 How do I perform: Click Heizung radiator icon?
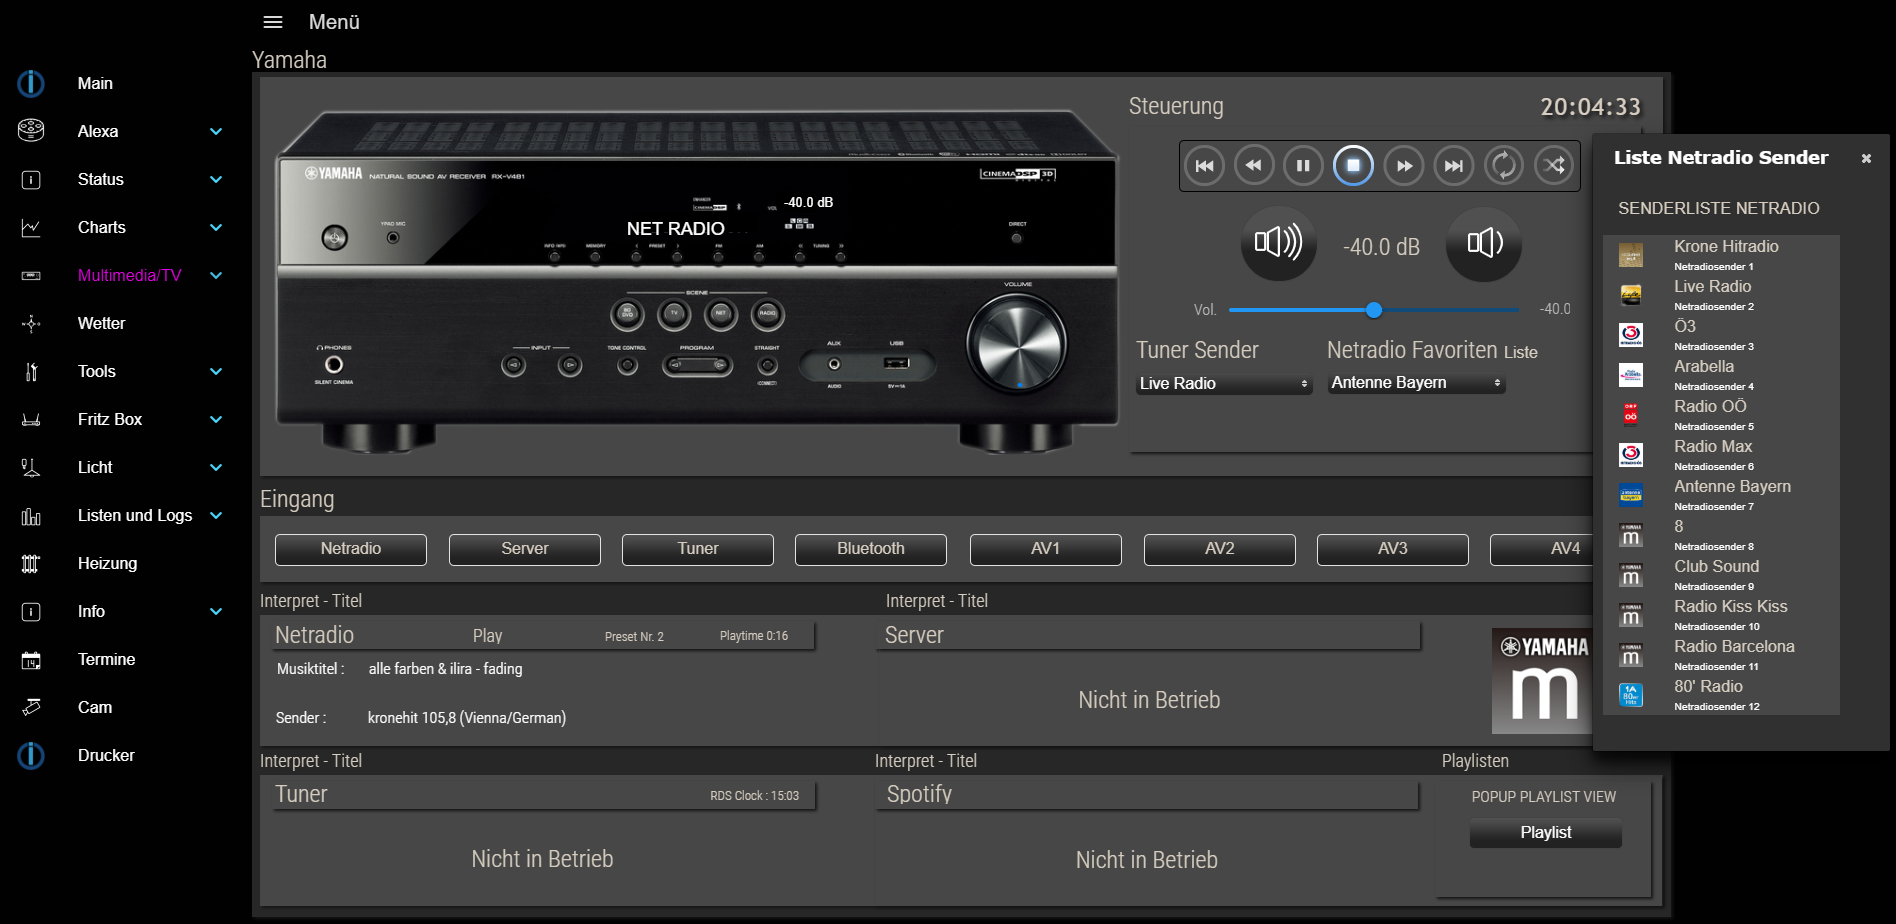pyautogui.click(x=31, y=564)
